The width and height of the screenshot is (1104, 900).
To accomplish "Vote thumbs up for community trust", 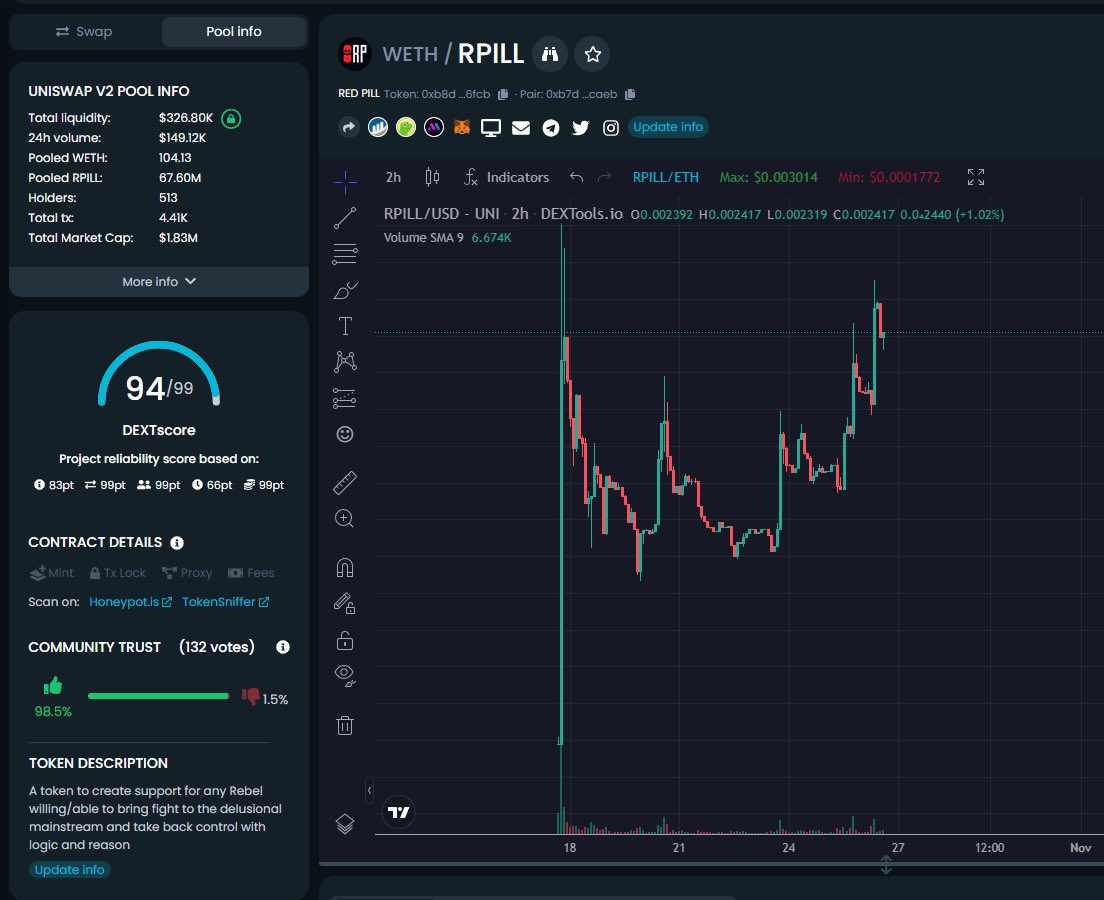I will 54,685.
